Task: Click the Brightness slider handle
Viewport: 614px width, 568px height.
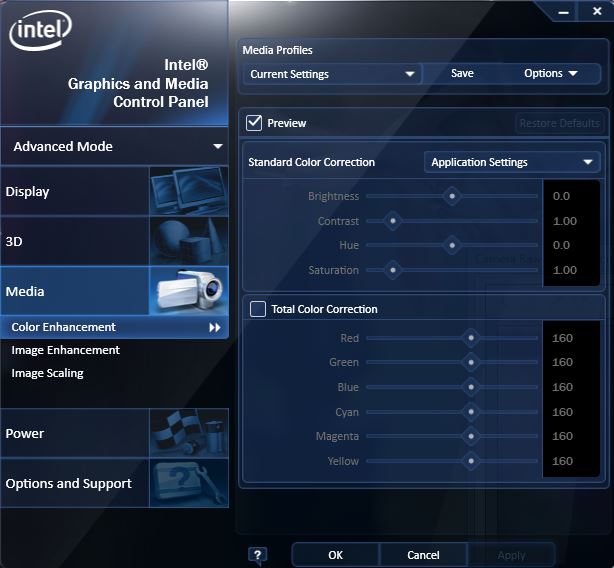Action: click(x=452, y=196)
